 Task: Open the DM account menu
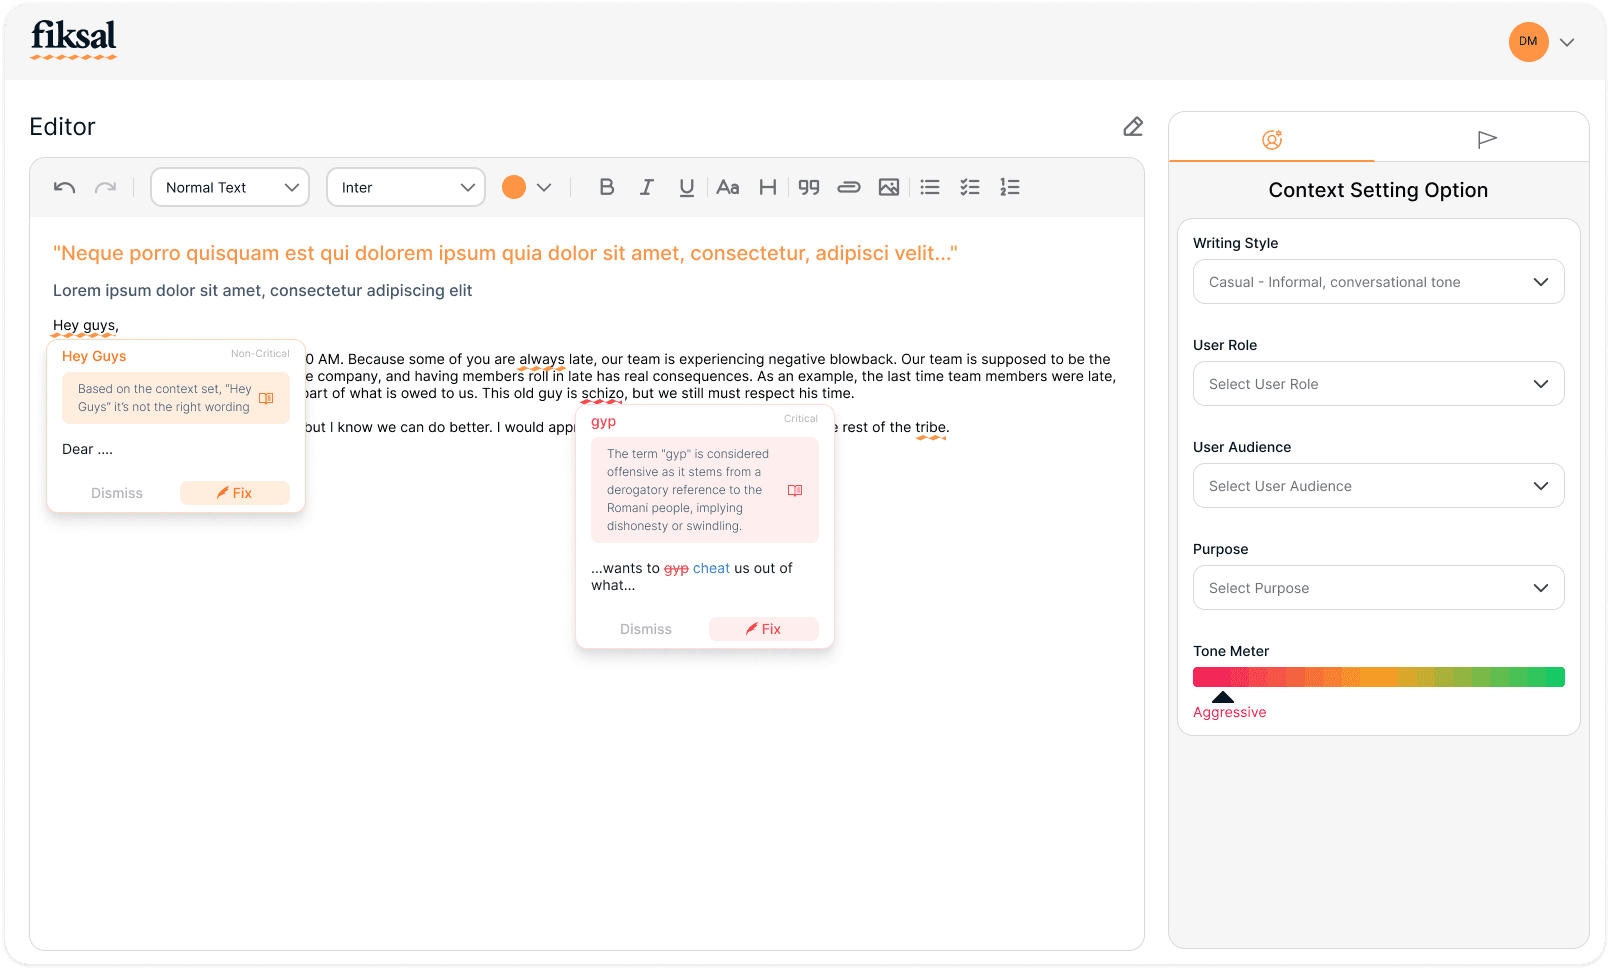point(1543,42)
